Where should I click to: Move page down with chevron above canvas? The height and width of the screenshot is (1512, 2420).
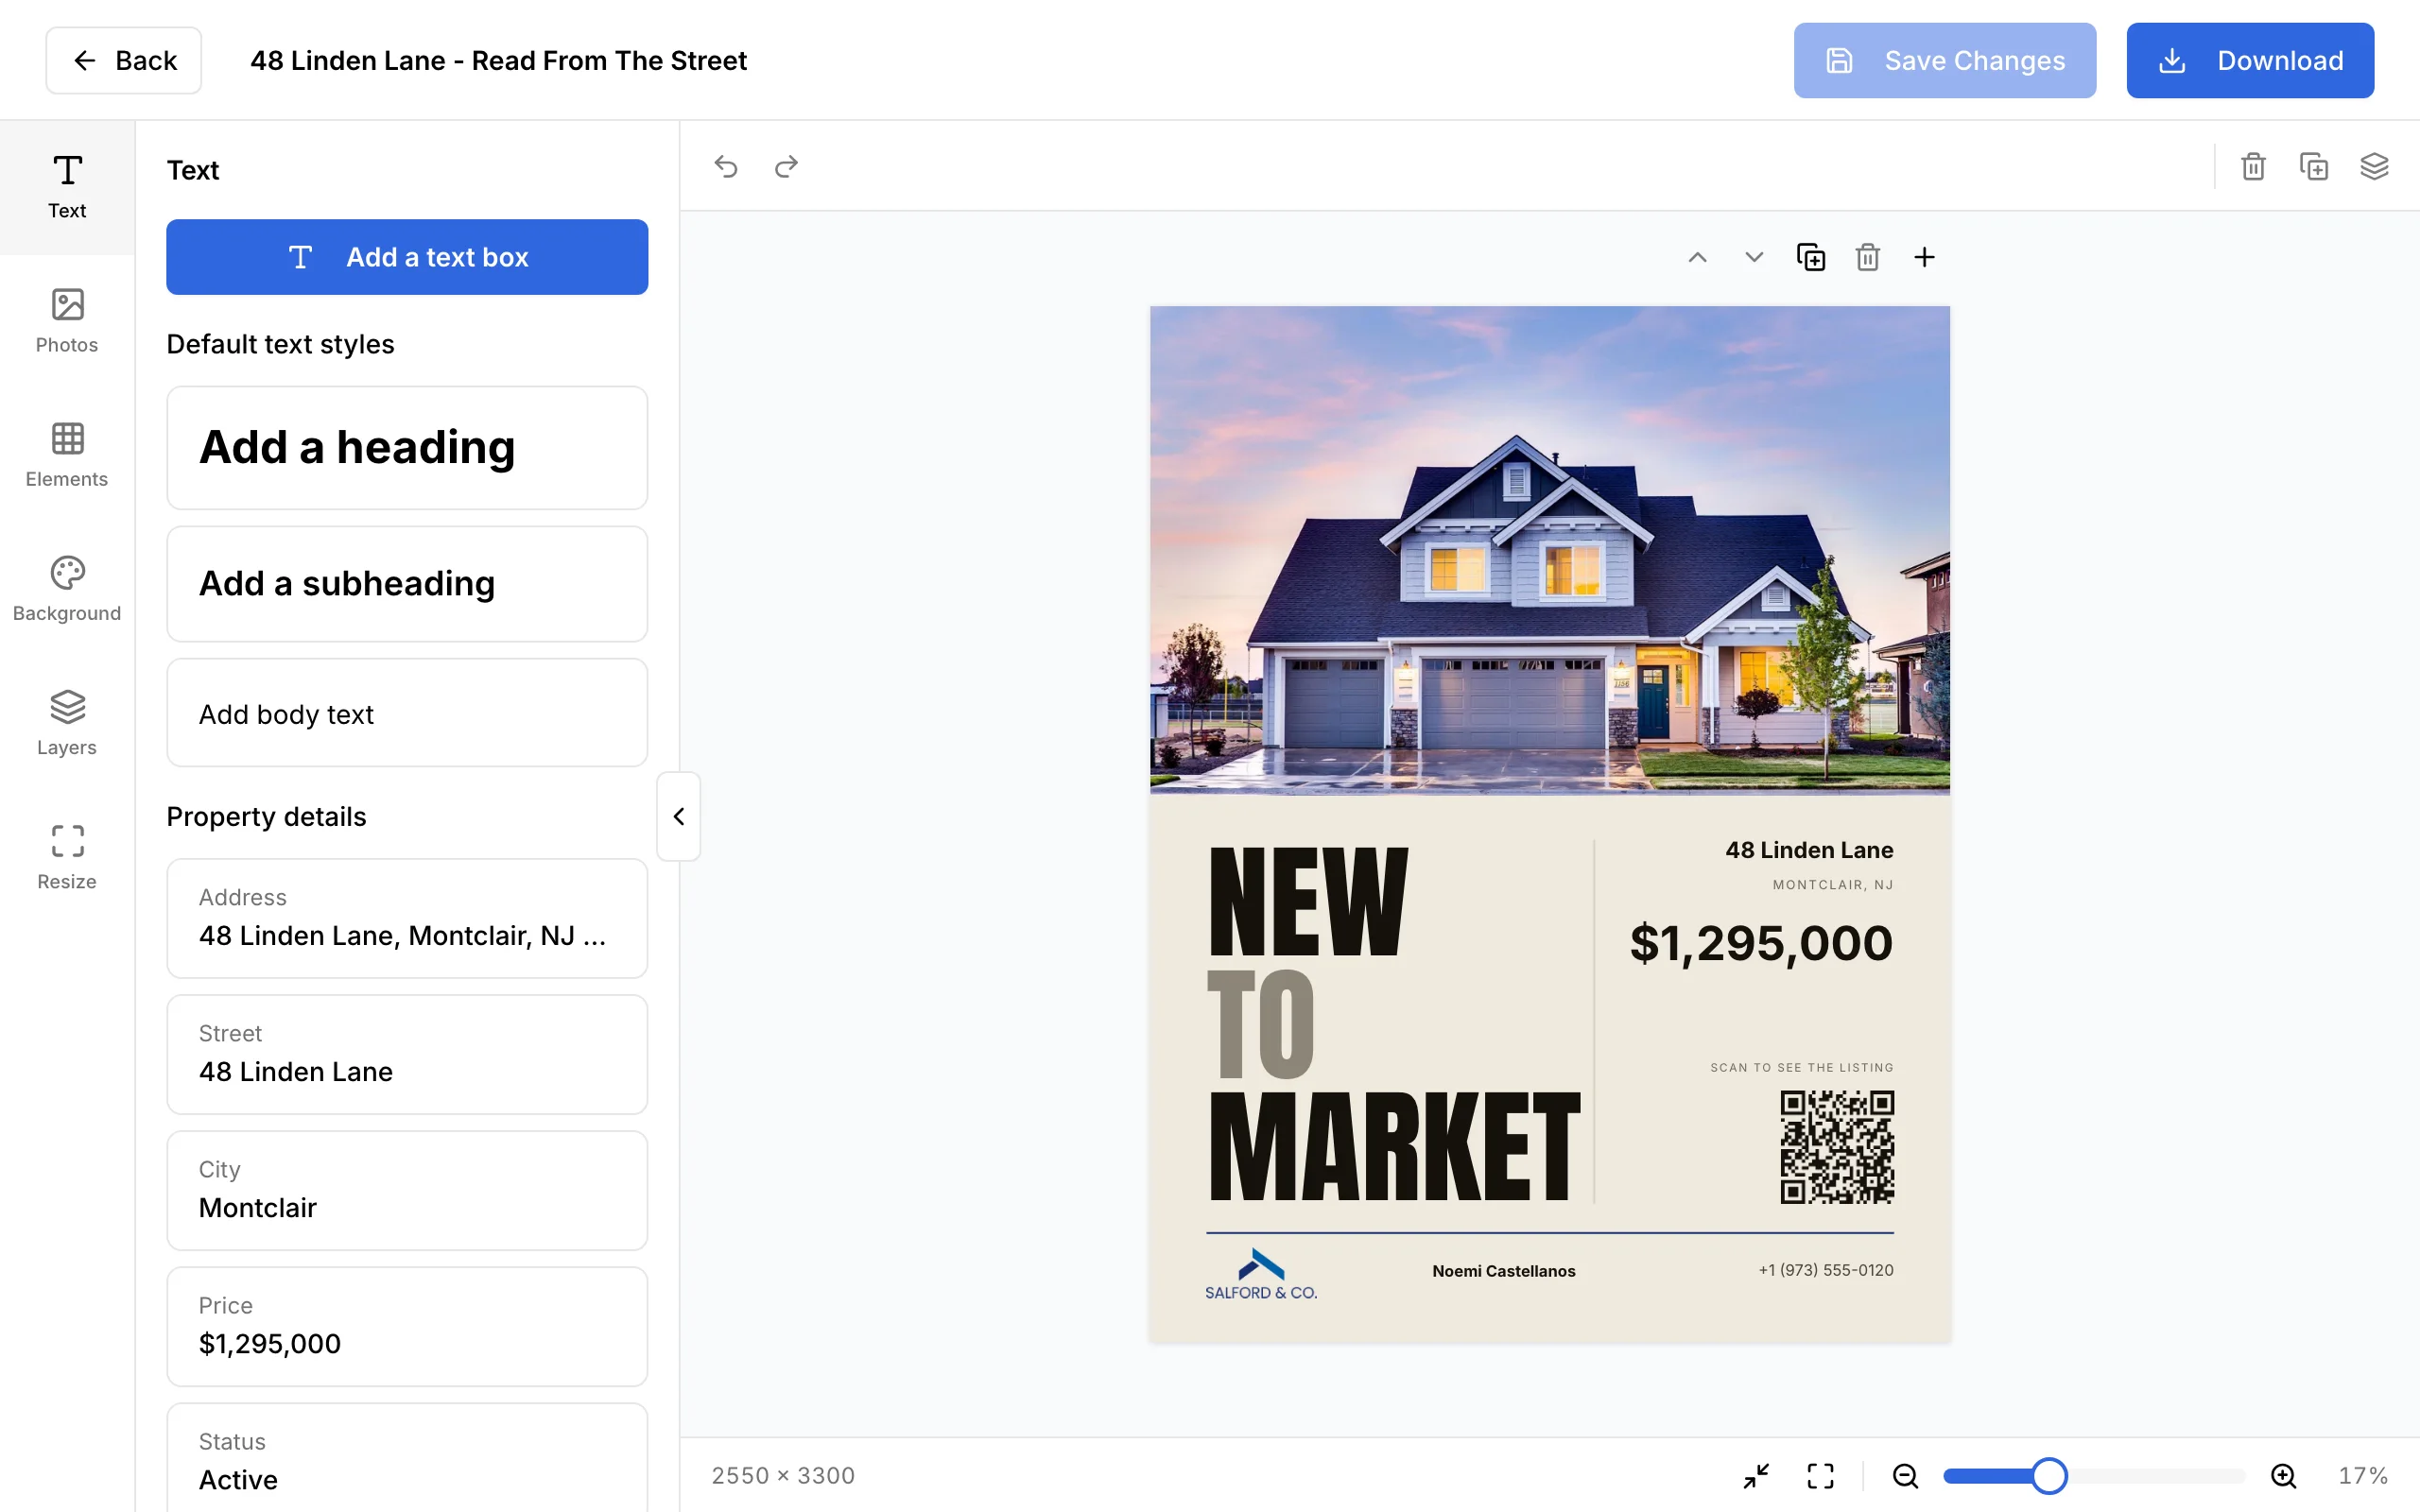(x=1754, y=257)
